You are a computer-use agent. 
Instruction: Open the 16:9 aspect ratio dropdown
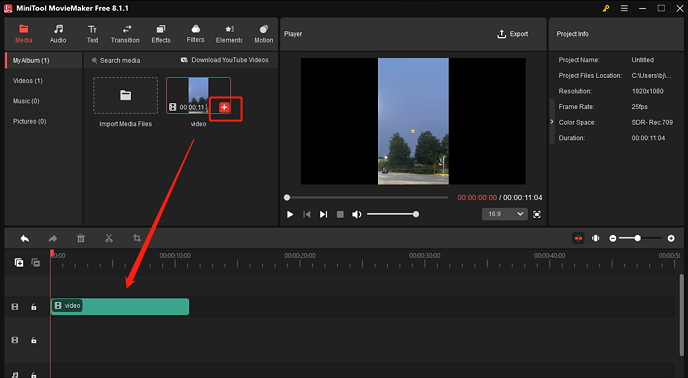(505, 214)
